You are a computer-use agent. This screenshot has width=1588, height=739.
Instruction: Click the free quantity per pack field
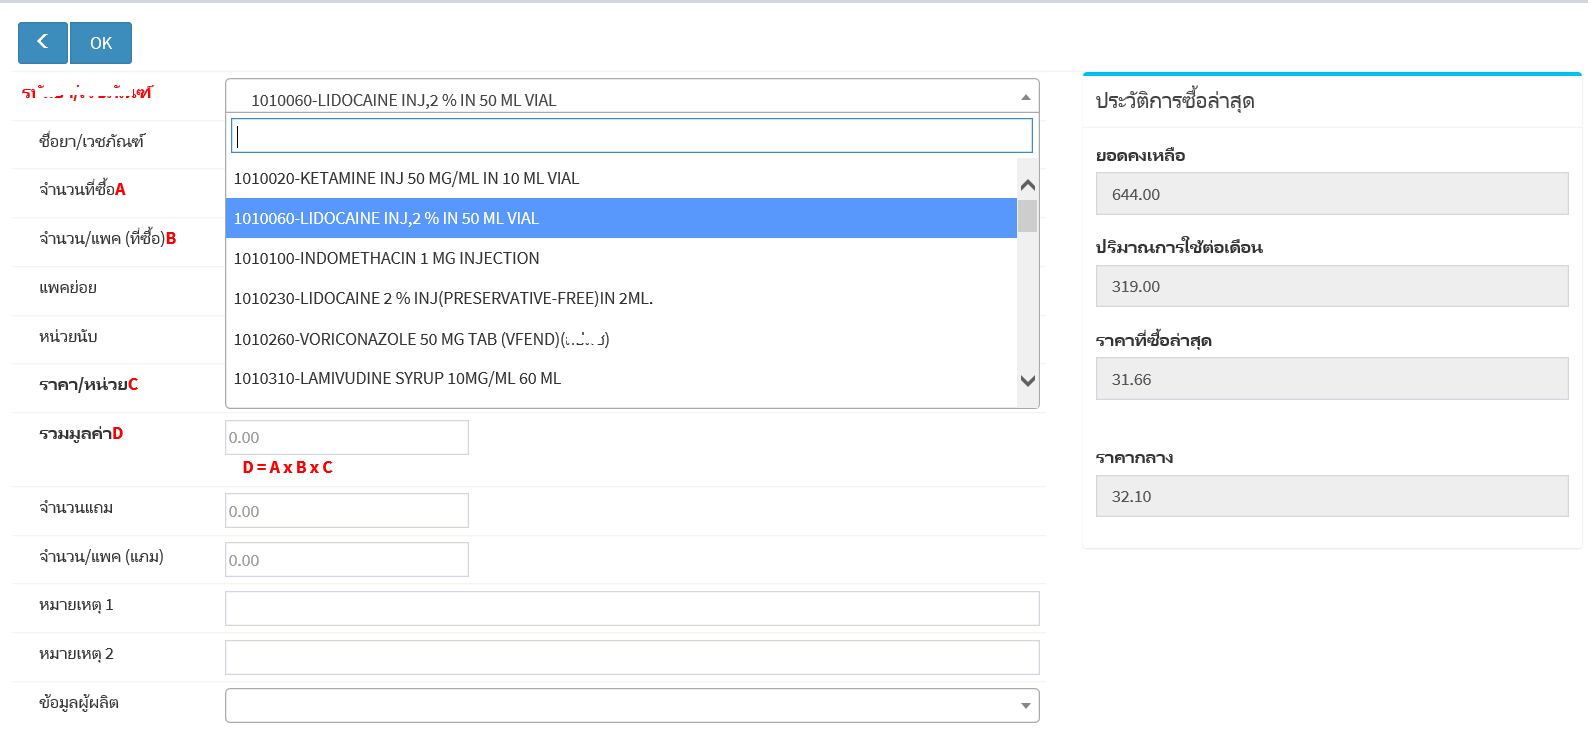346,560
